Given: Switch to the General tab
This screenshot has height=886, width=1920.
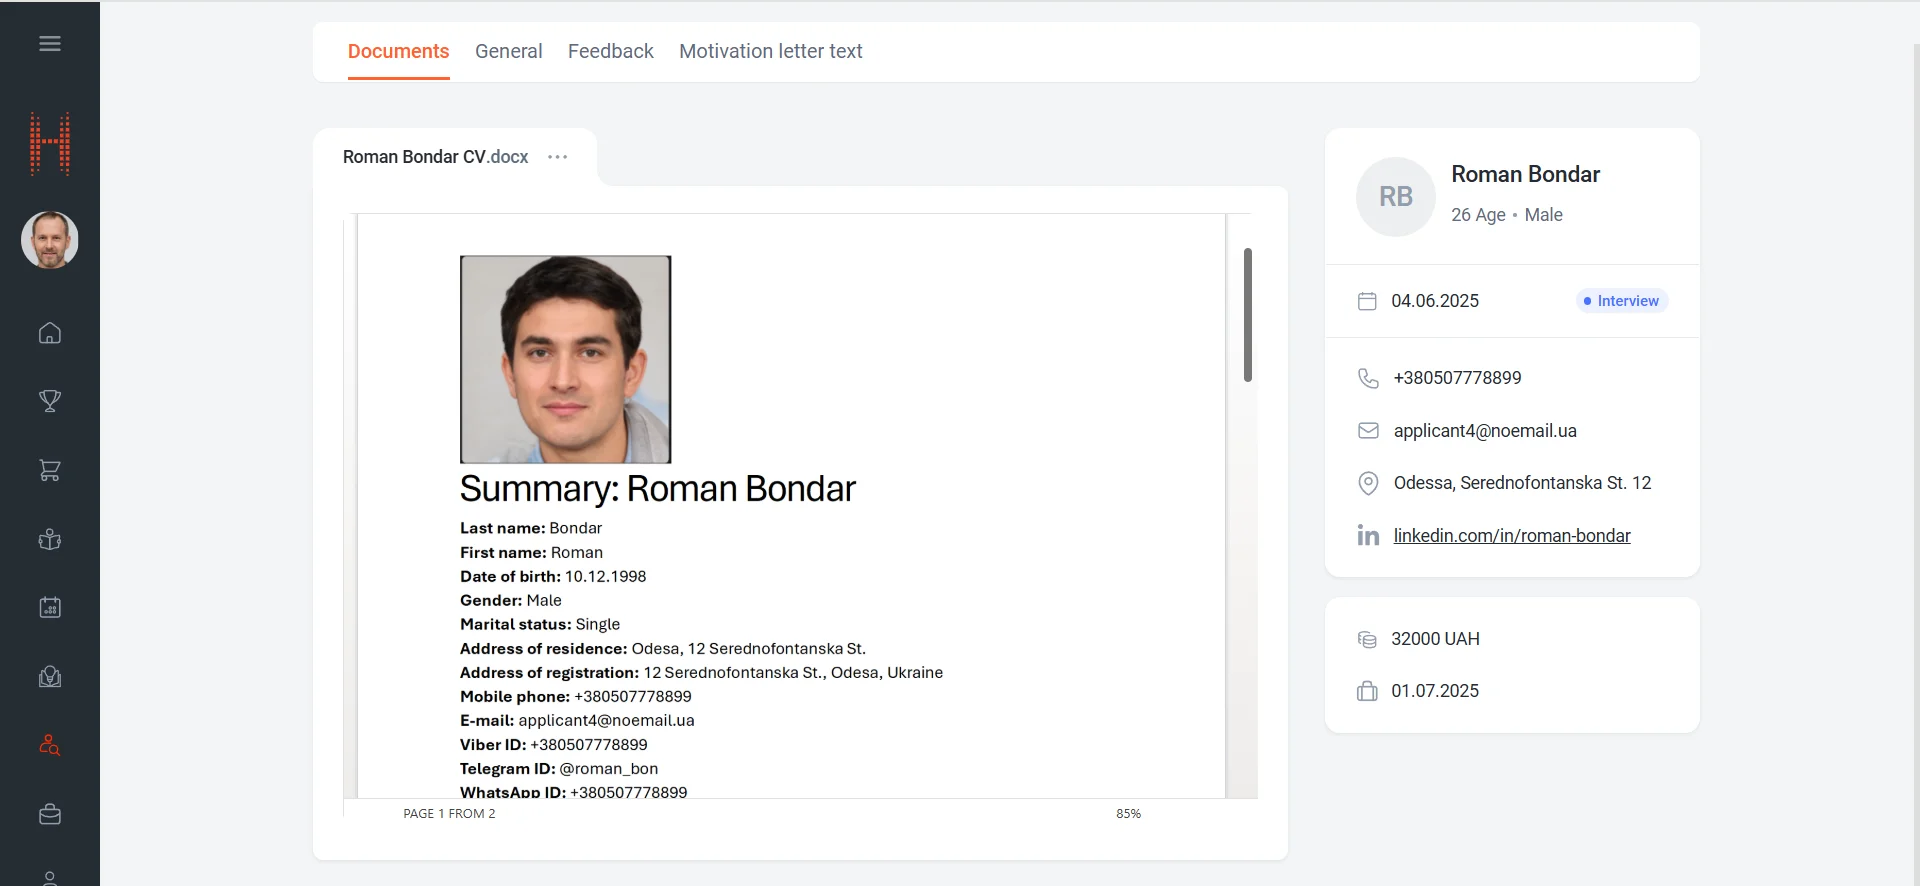Looking at the screenshot, I should 508,51.
